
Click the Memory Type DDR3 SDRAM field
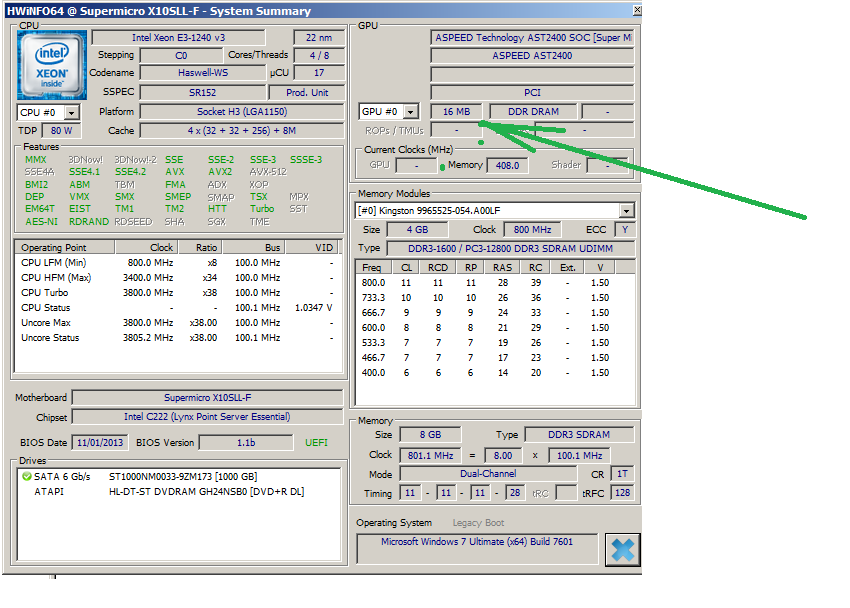[578, 435]
